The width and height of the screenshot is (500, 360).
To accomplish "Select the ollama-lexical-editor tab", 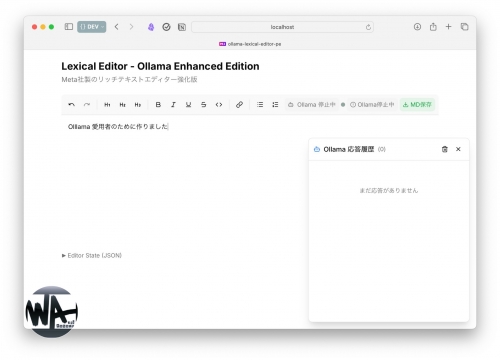I will (x=250, y=44).
